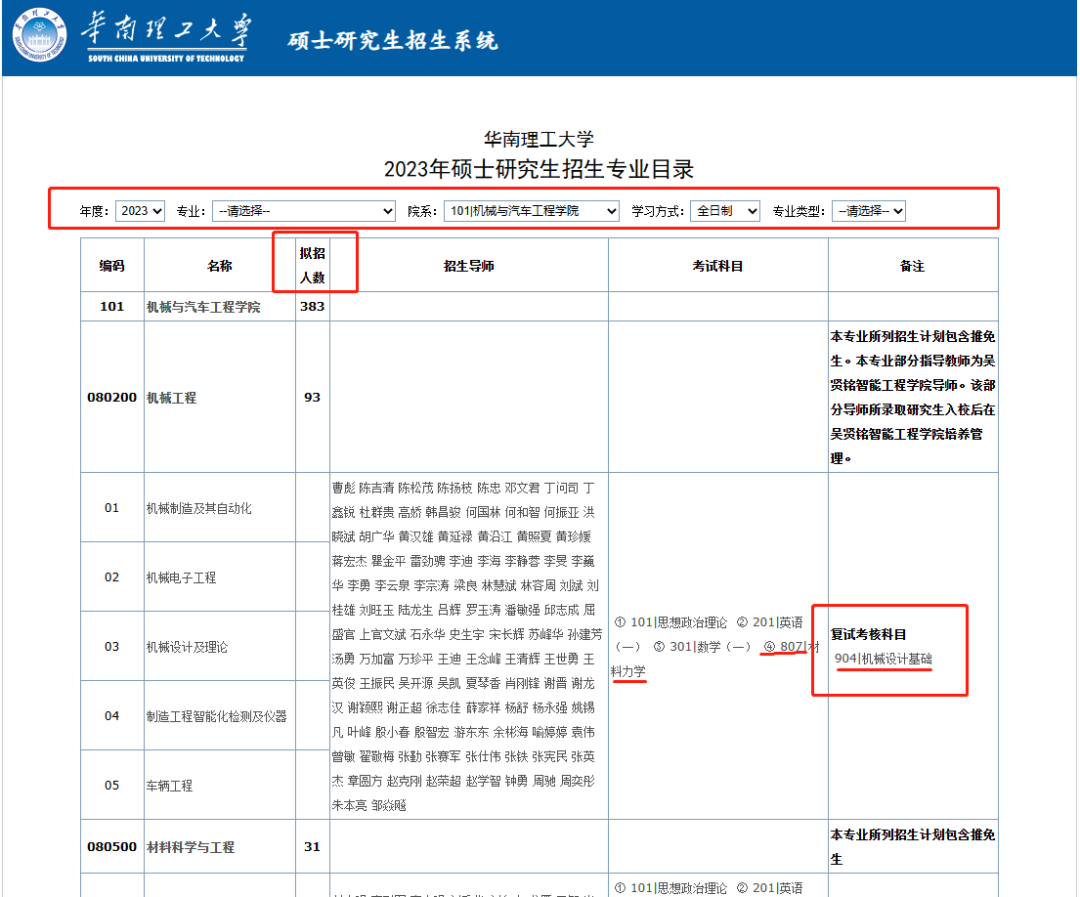Open the 专业类型 请选择 dropdown

pos(869,211)
